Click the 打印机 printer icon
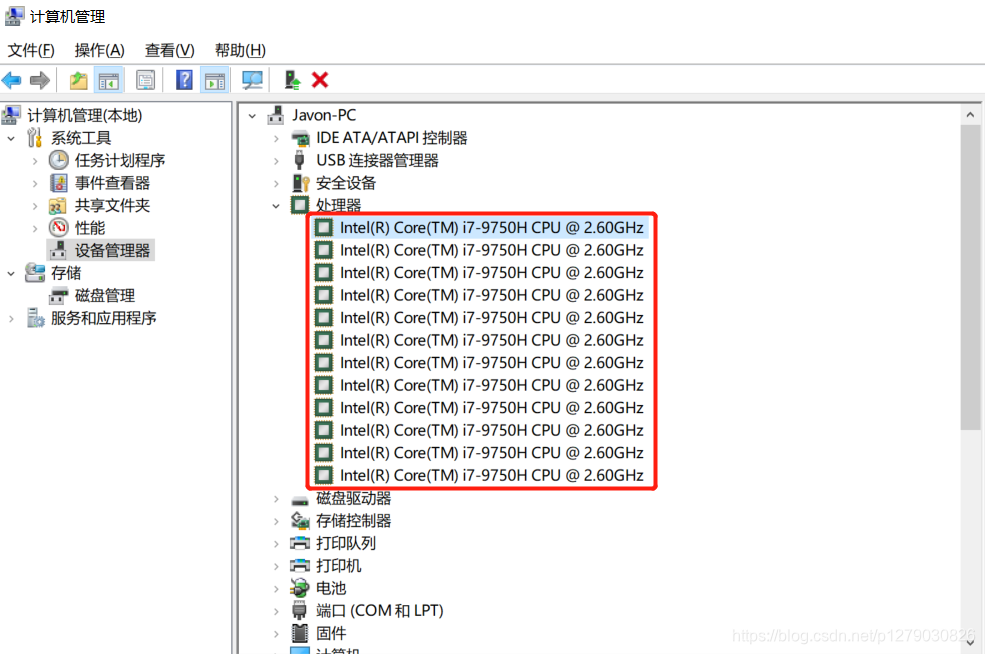 click(300, 565)
